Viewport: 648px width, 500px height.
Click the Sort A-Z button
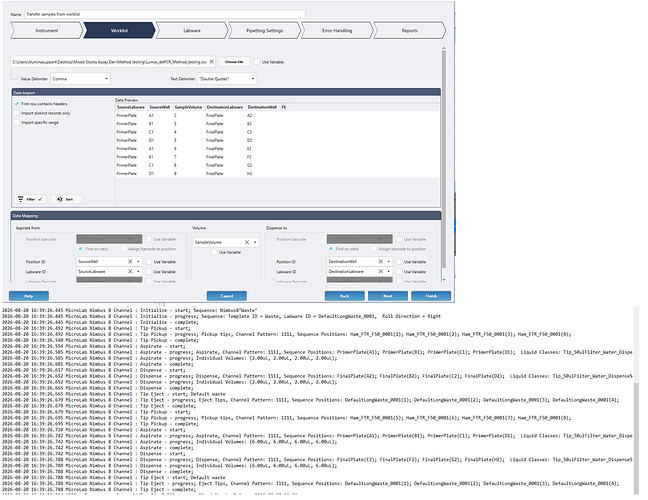pos(66,199)
